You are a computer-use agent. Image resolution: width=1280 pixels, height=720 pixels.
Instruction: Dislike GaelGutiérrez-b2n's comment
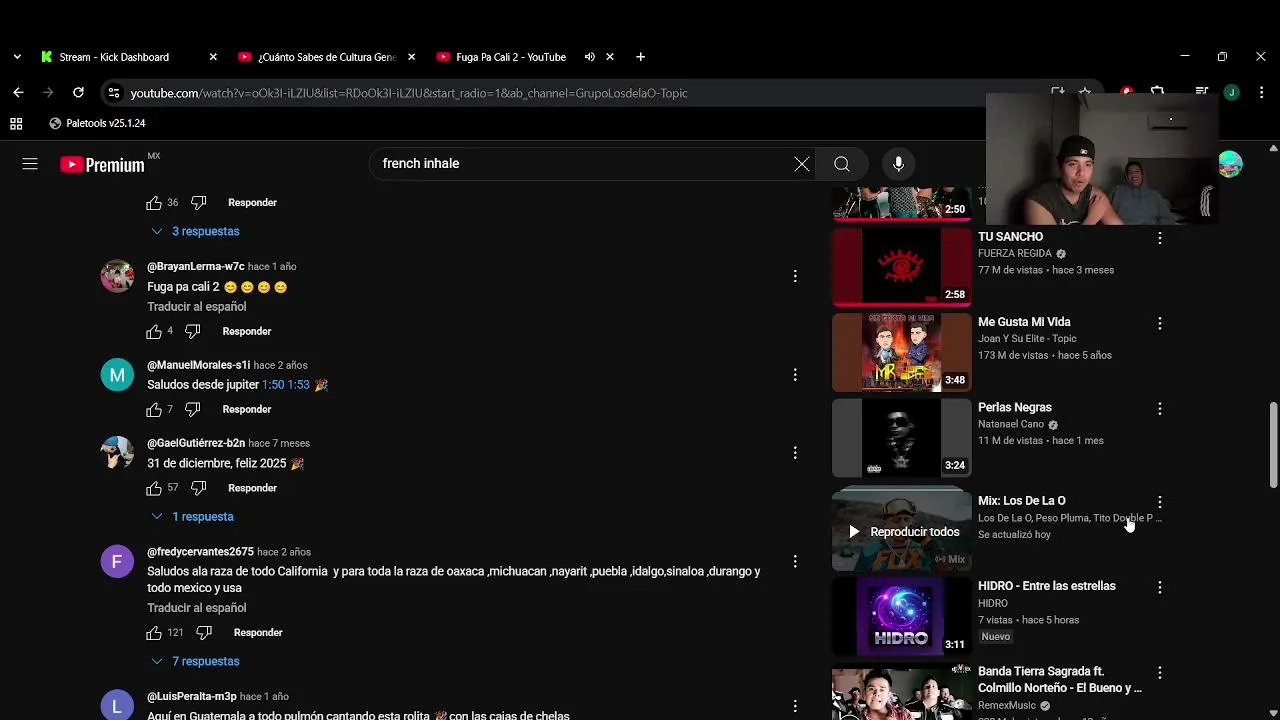(x=198, y=488)
